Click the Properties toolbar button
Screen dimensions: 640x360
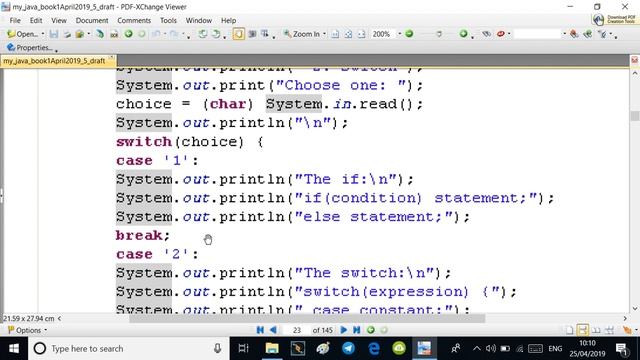29,48
